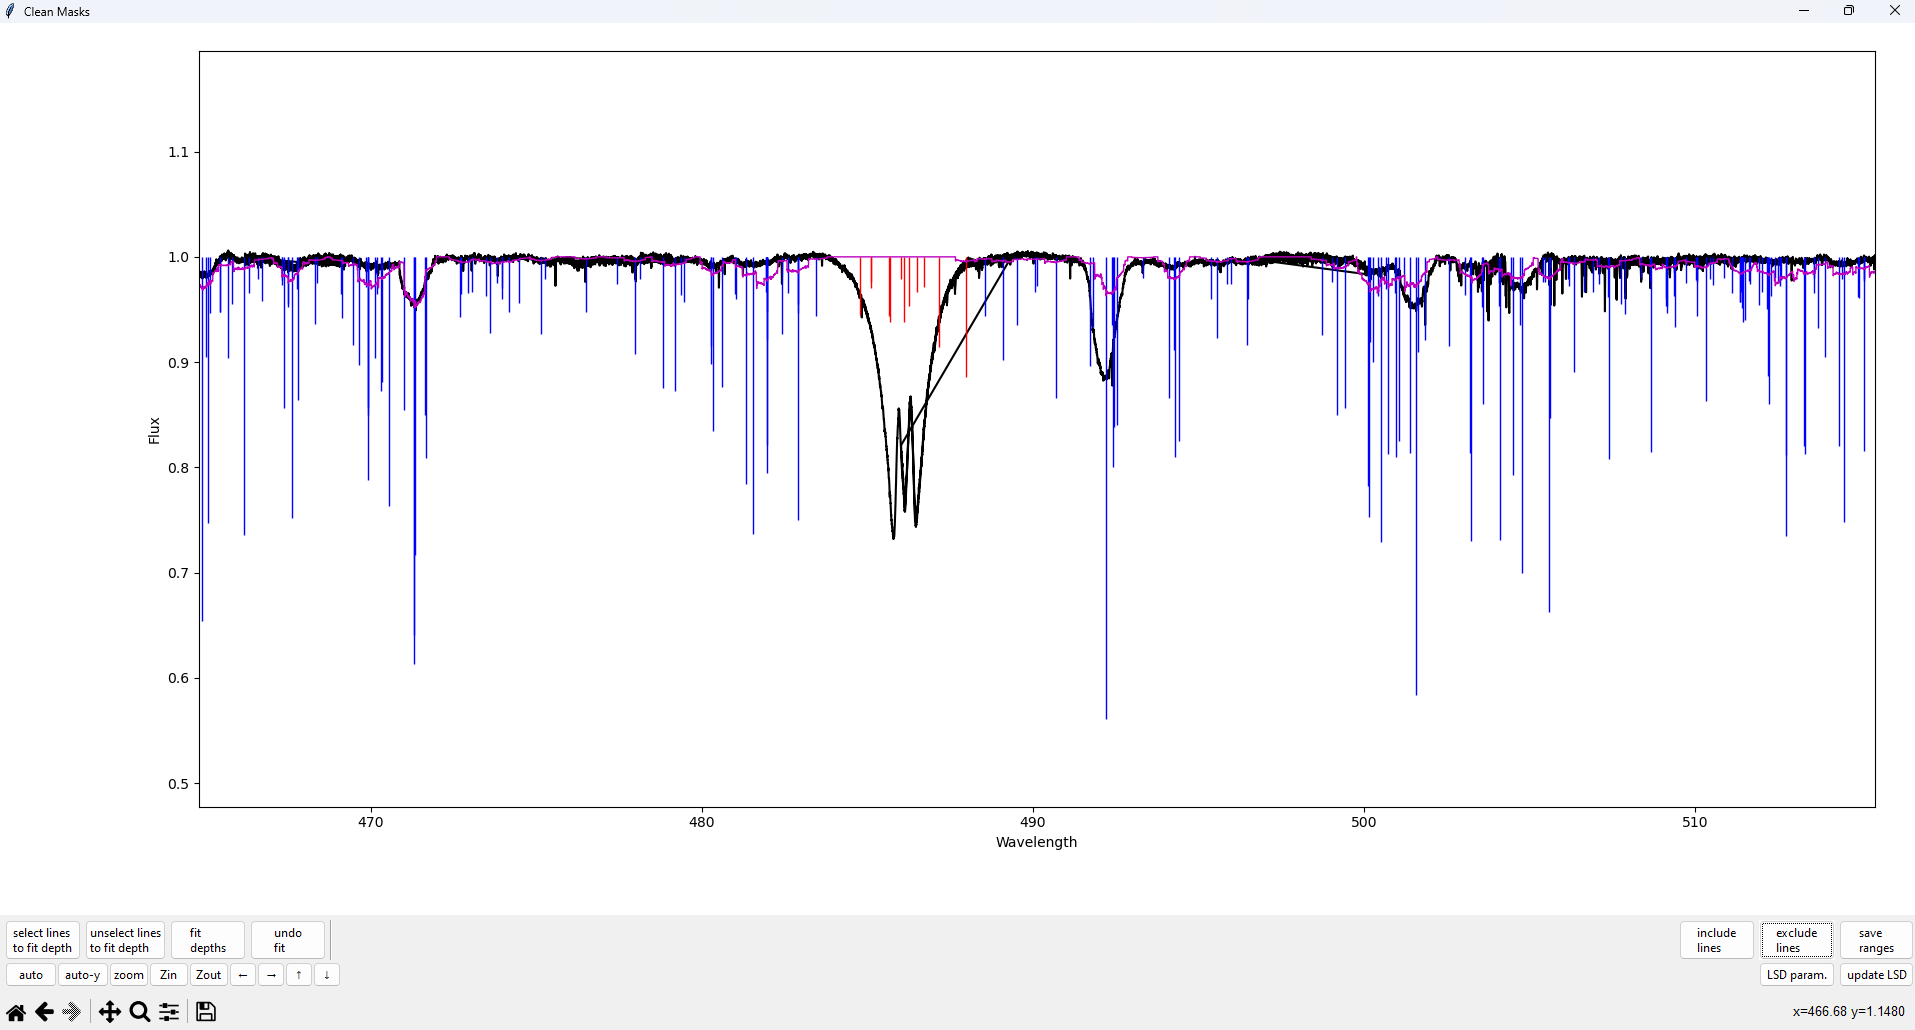Click the 'Zin' zoom in button
The image size is (1915, 1030).
pos(169,975)
